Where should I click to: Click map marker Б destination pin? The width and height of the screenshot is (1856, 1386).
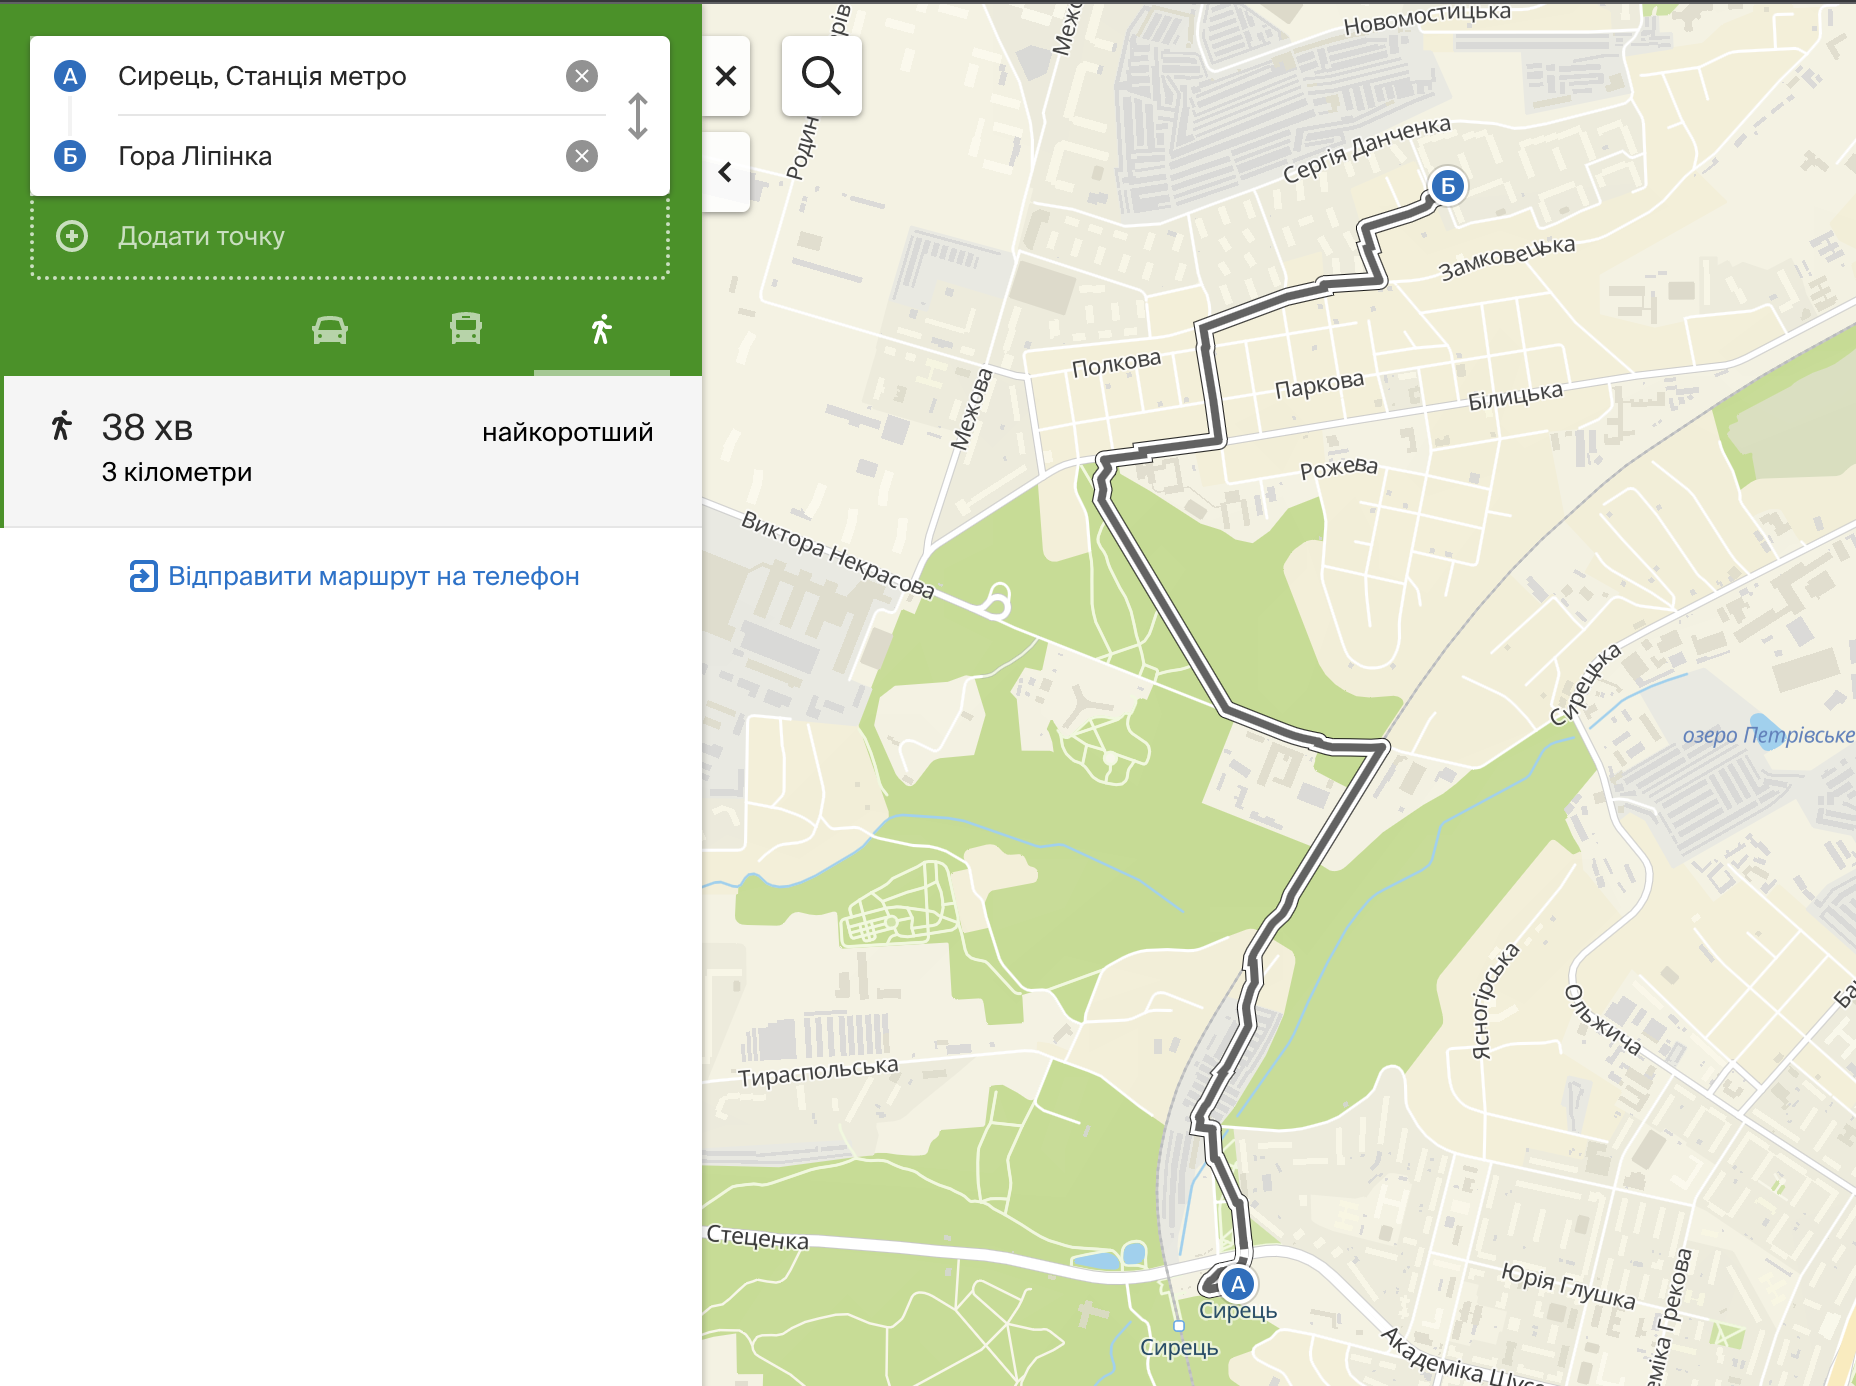pyautogui.click(x=1447, y=186)
